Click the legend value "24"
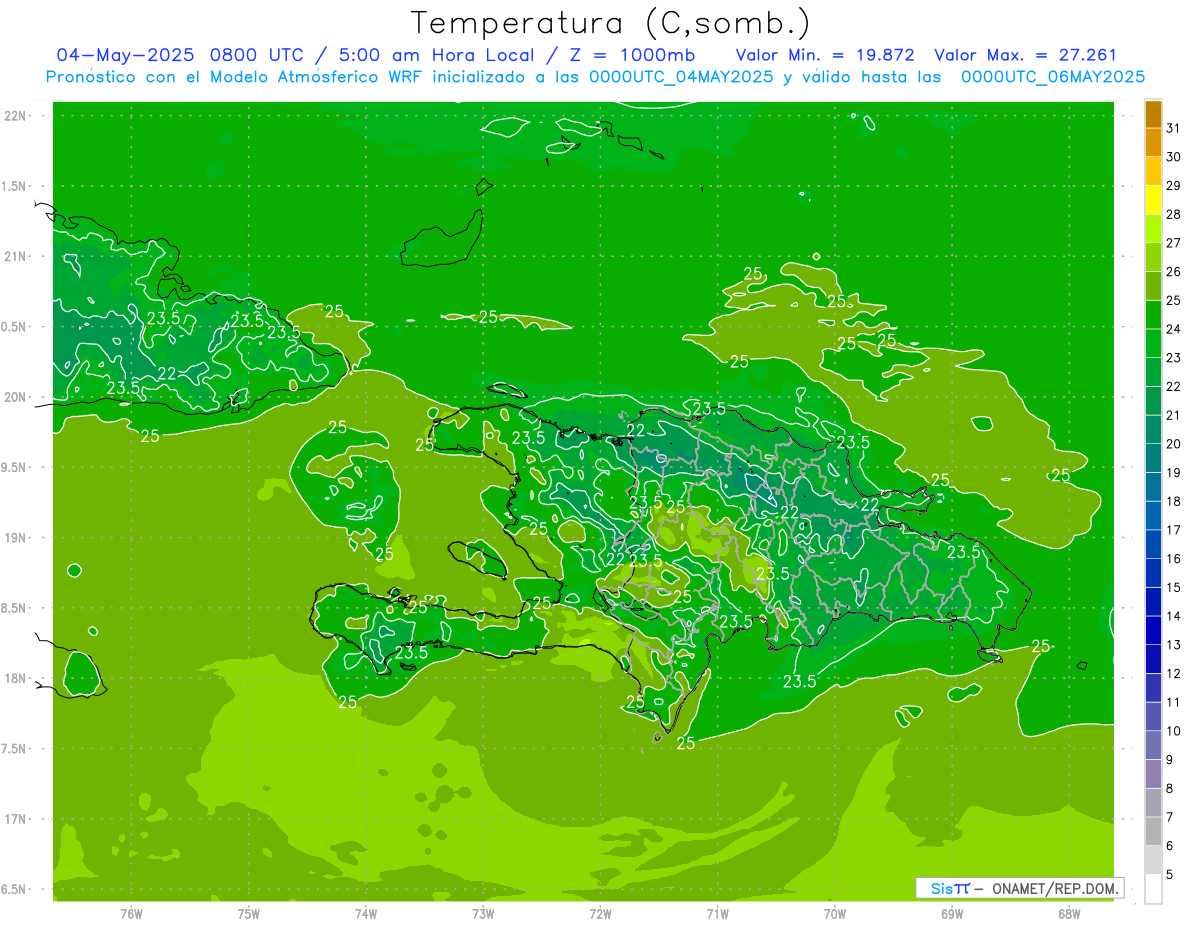The width and height of the screenshot is (1200, 927). [x=1173, y=329]
